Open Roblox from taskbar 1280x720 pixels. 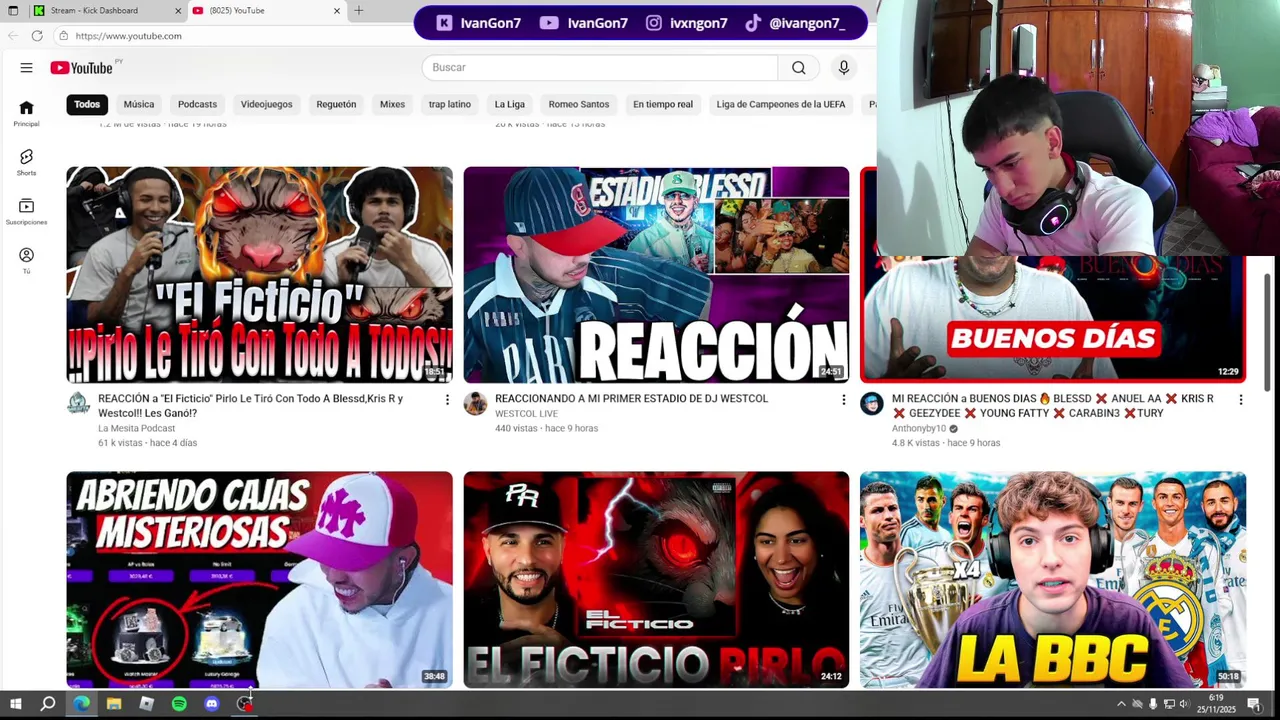146,704
